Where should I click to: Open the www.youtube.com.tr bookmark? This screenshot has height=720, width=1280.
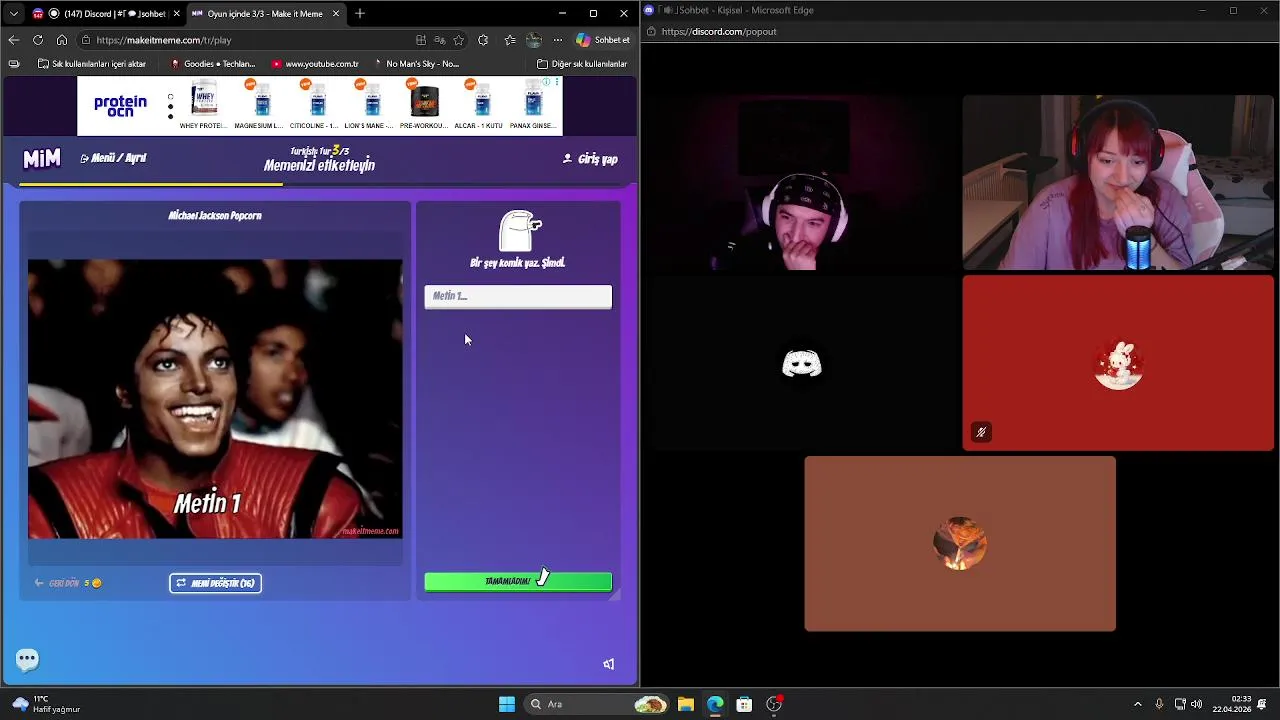coord(314,64)
